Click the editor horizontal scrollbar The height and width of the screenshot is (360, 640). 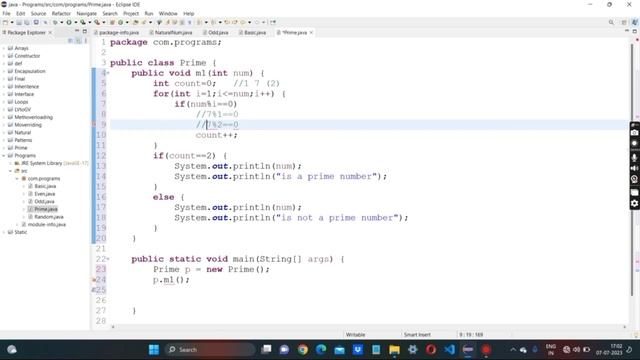[x=369, y=327]
